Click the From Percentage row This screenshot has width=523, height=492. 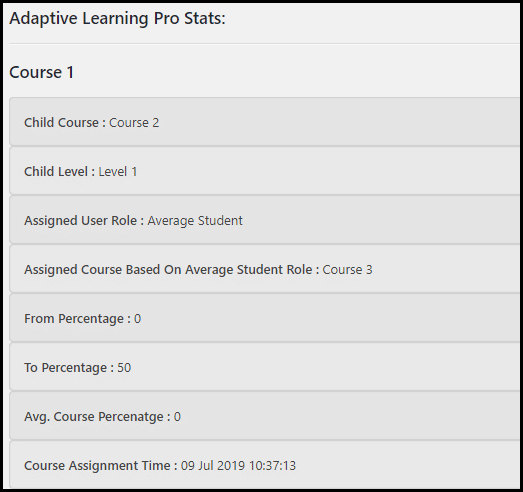coord(264,318)
